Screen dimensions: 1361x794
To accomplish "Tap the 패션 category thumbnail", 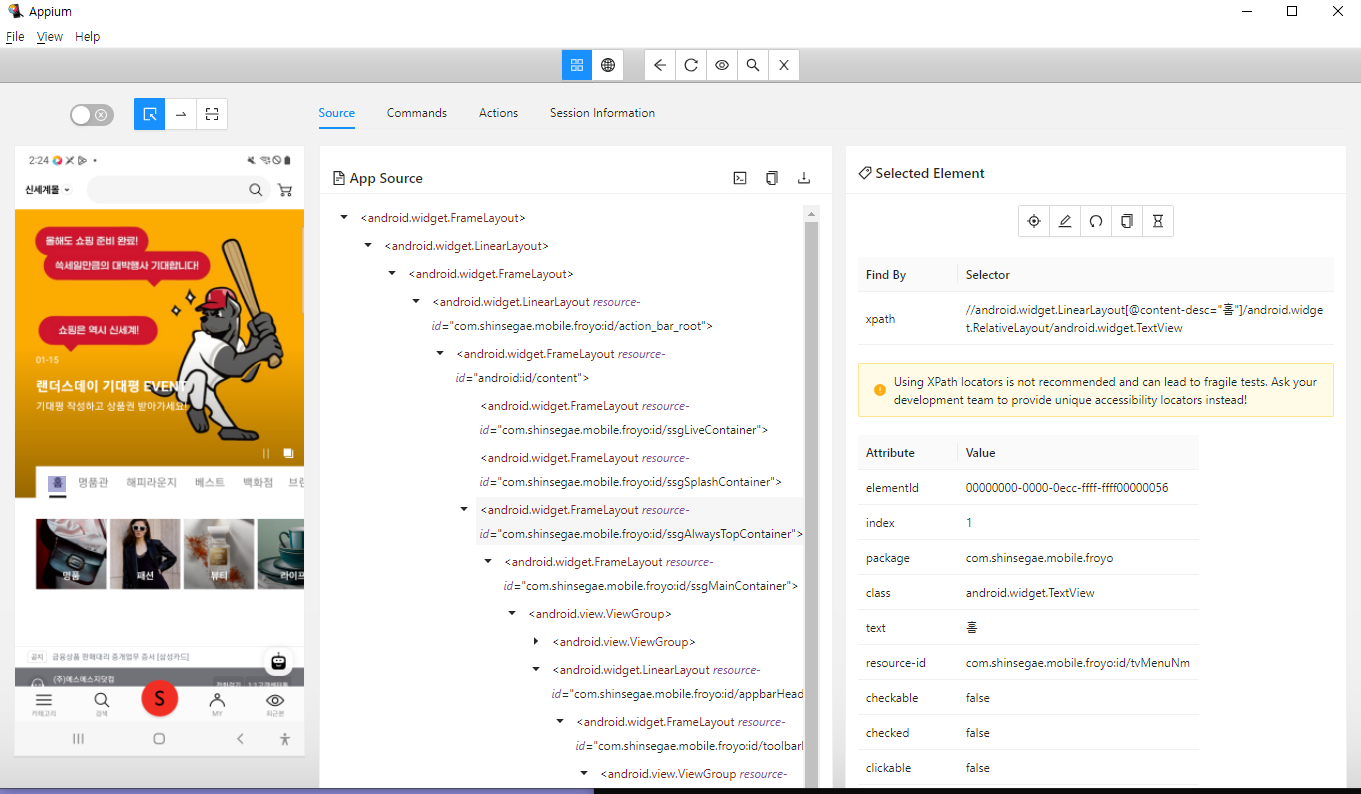I will [x=145, y=553].
